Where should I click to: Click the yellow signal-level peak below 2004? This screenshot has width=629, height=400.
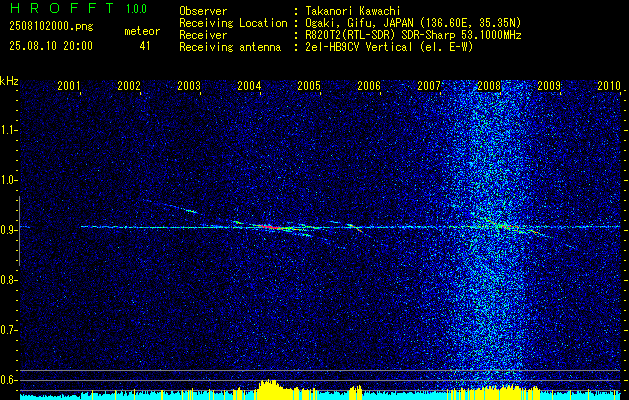[268, 388]
